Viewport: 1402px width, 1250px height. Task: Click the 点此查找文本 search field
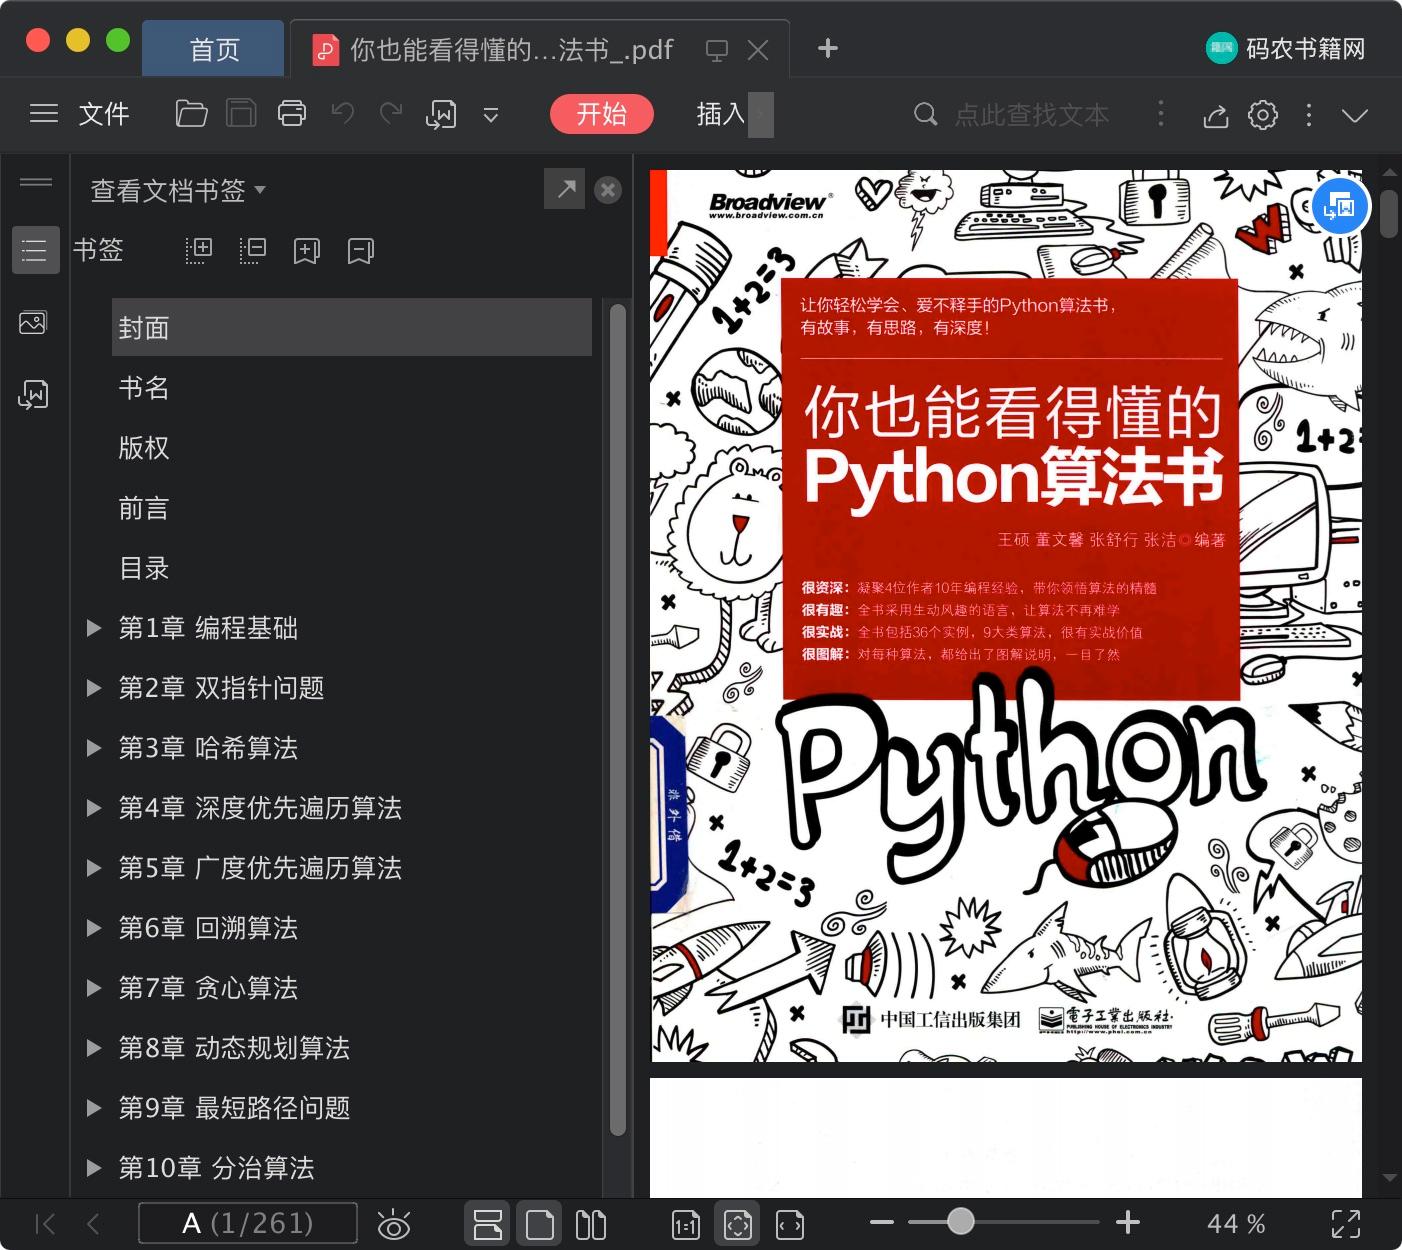(x=1031, y=115)
